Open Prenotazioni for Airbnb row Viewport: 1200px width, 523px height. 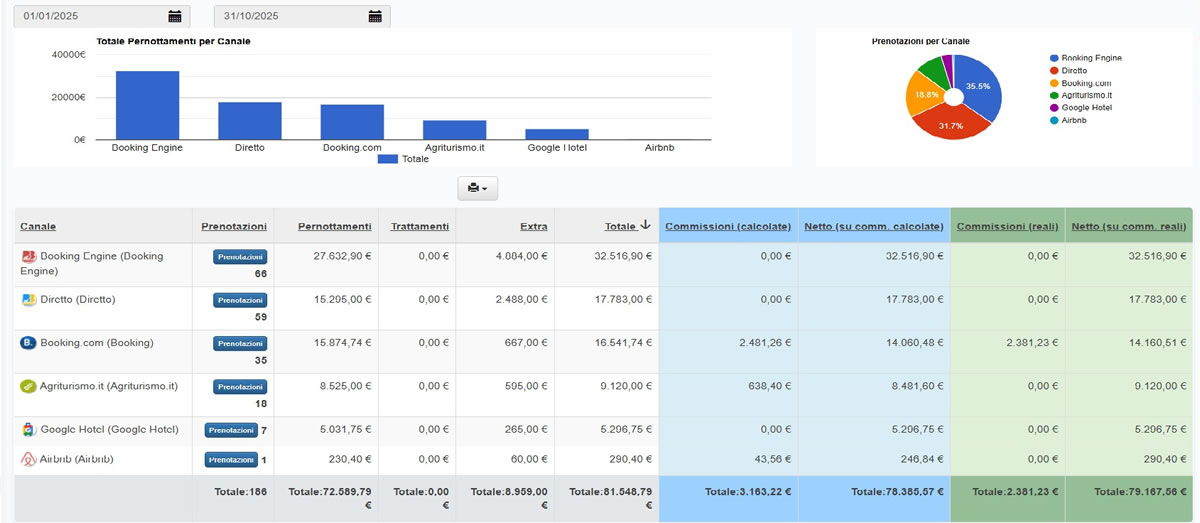pos(231,460)
